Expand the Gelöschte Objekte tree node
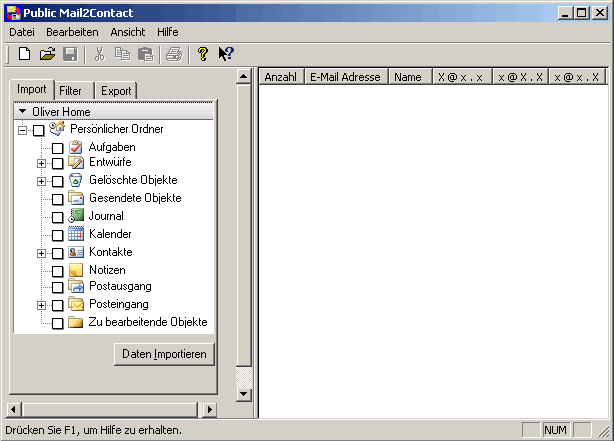Screen dimensions: 614x441 pos(41,181)
